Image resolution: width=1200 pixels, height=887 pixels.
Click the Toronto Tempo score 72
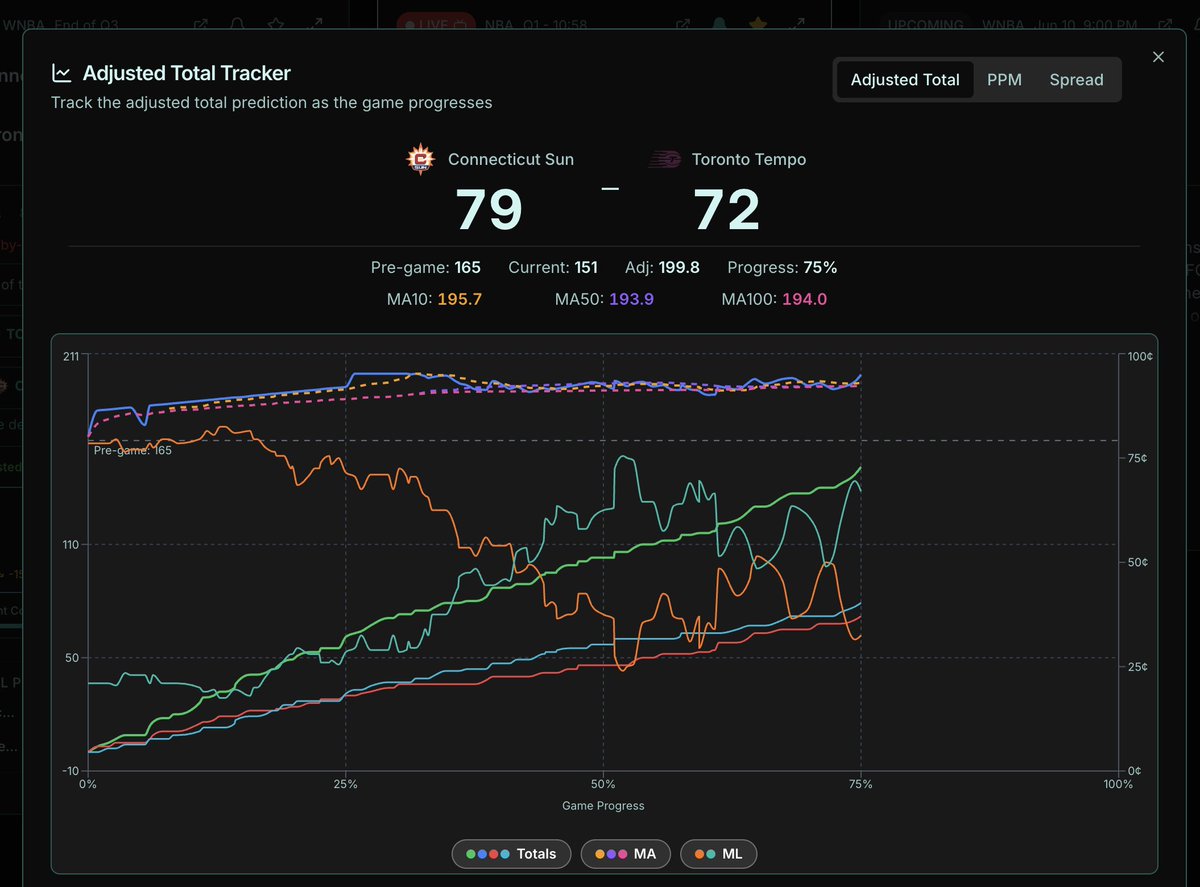coord(727,211)
